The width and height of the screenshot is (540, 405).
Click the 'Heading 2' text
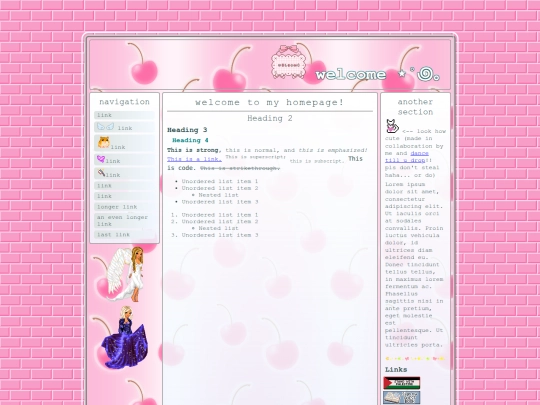270,118
